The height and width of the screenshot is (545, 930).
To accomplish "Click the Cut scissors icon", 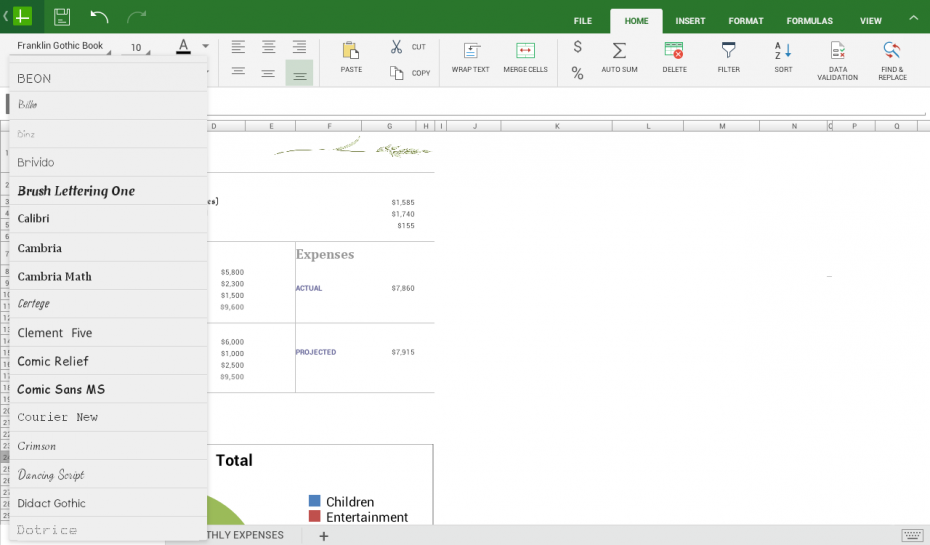I will pos(396,47).
